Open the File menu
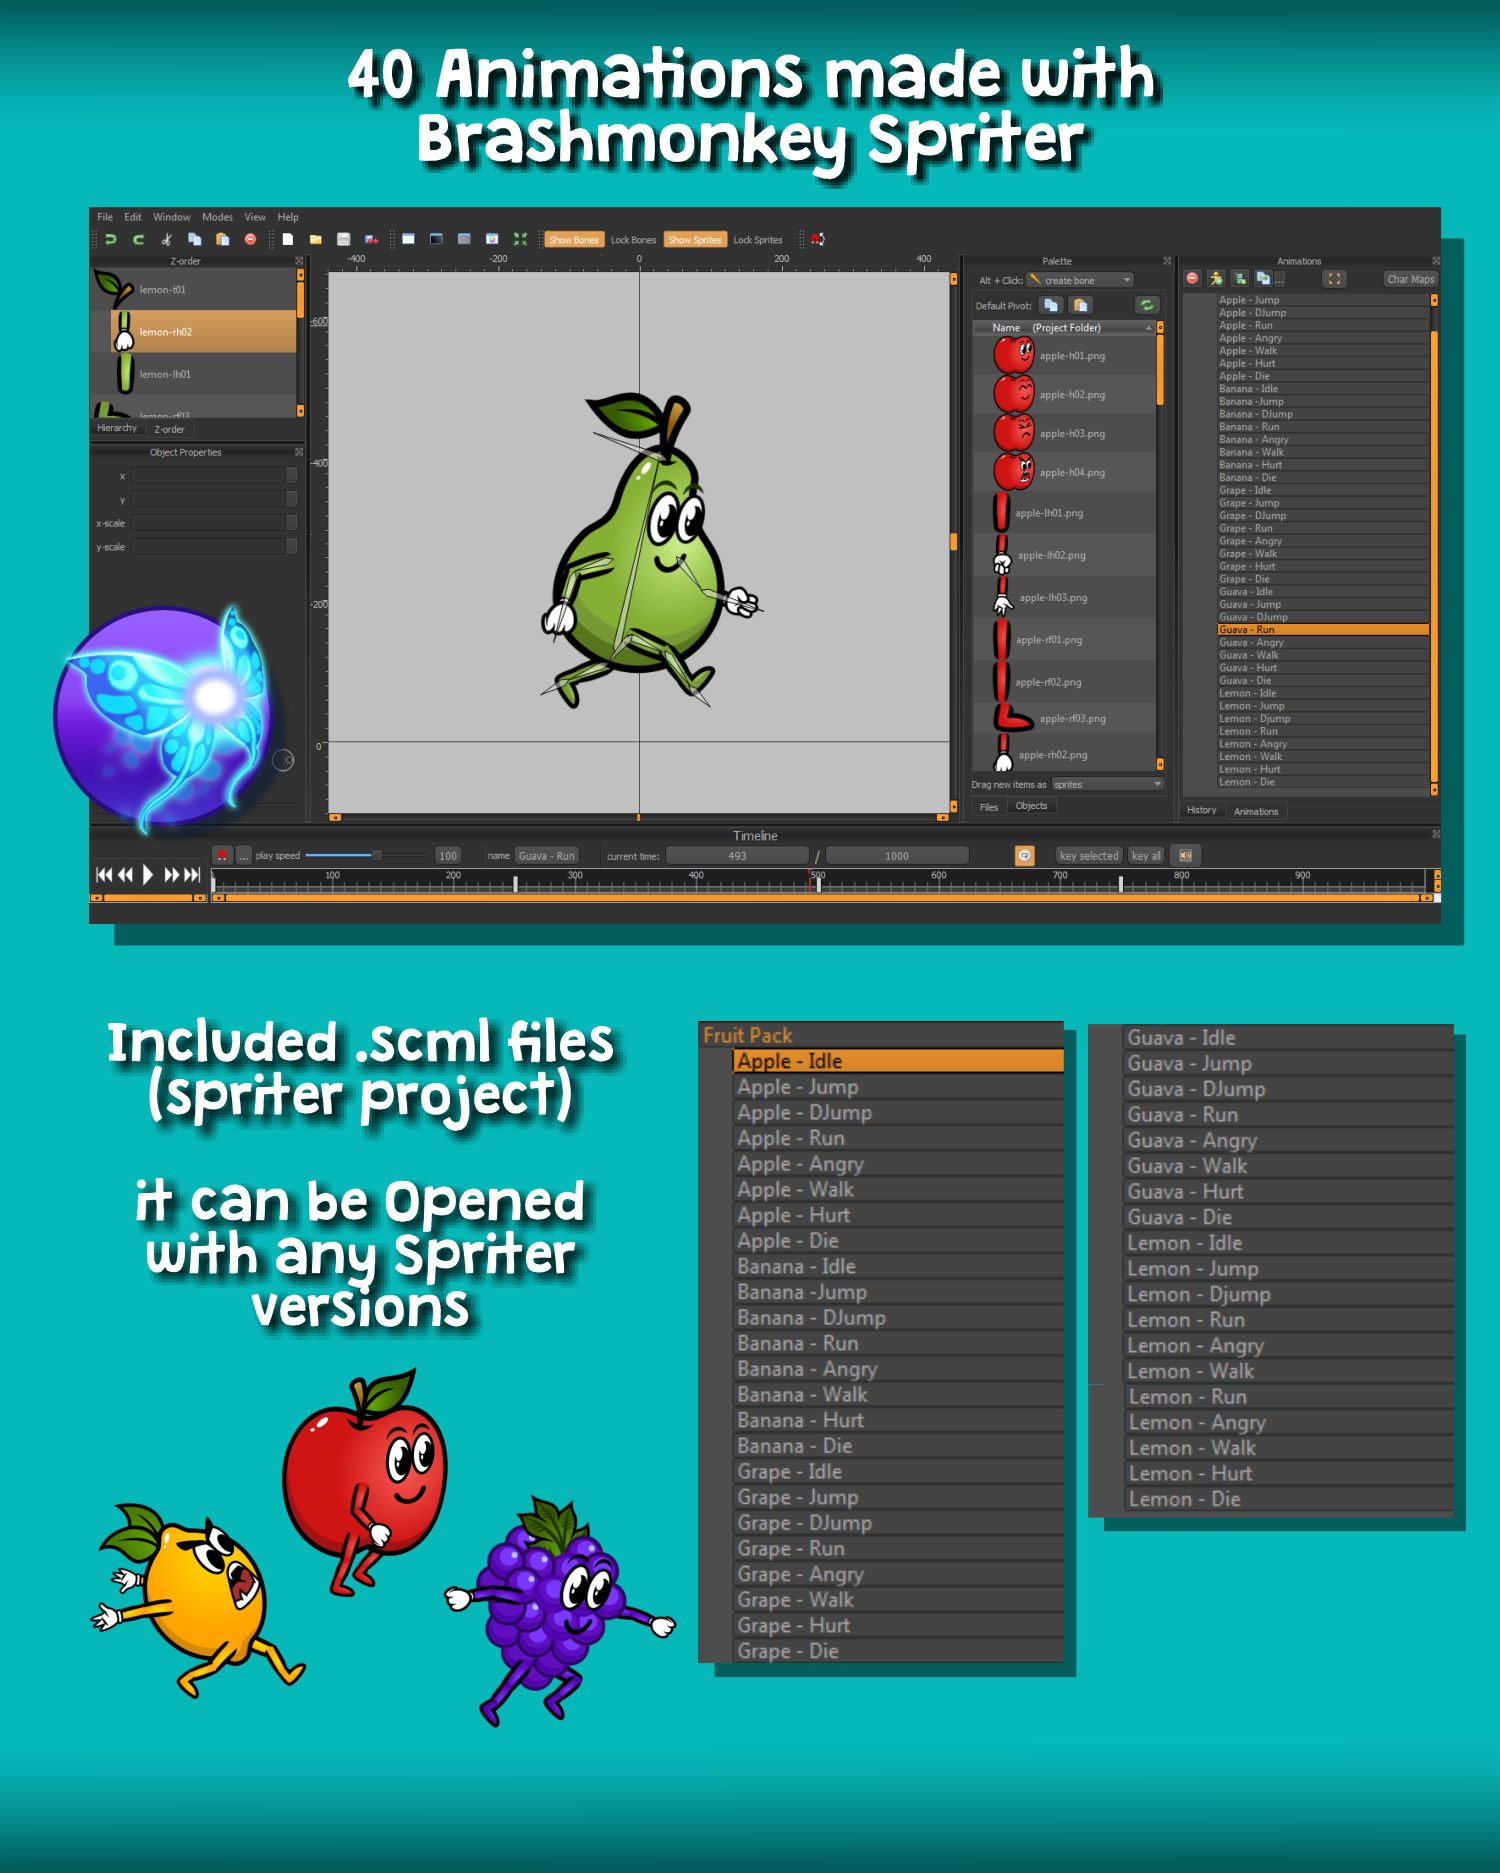This screenshot has width=1500, height=1873. 105,217
